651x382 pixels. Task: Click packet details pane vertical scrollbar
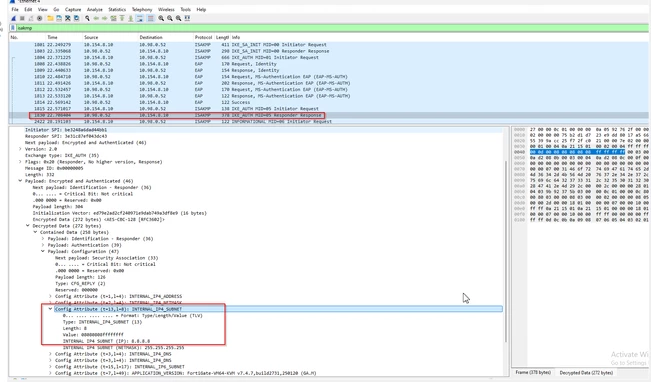click(506, 251)
